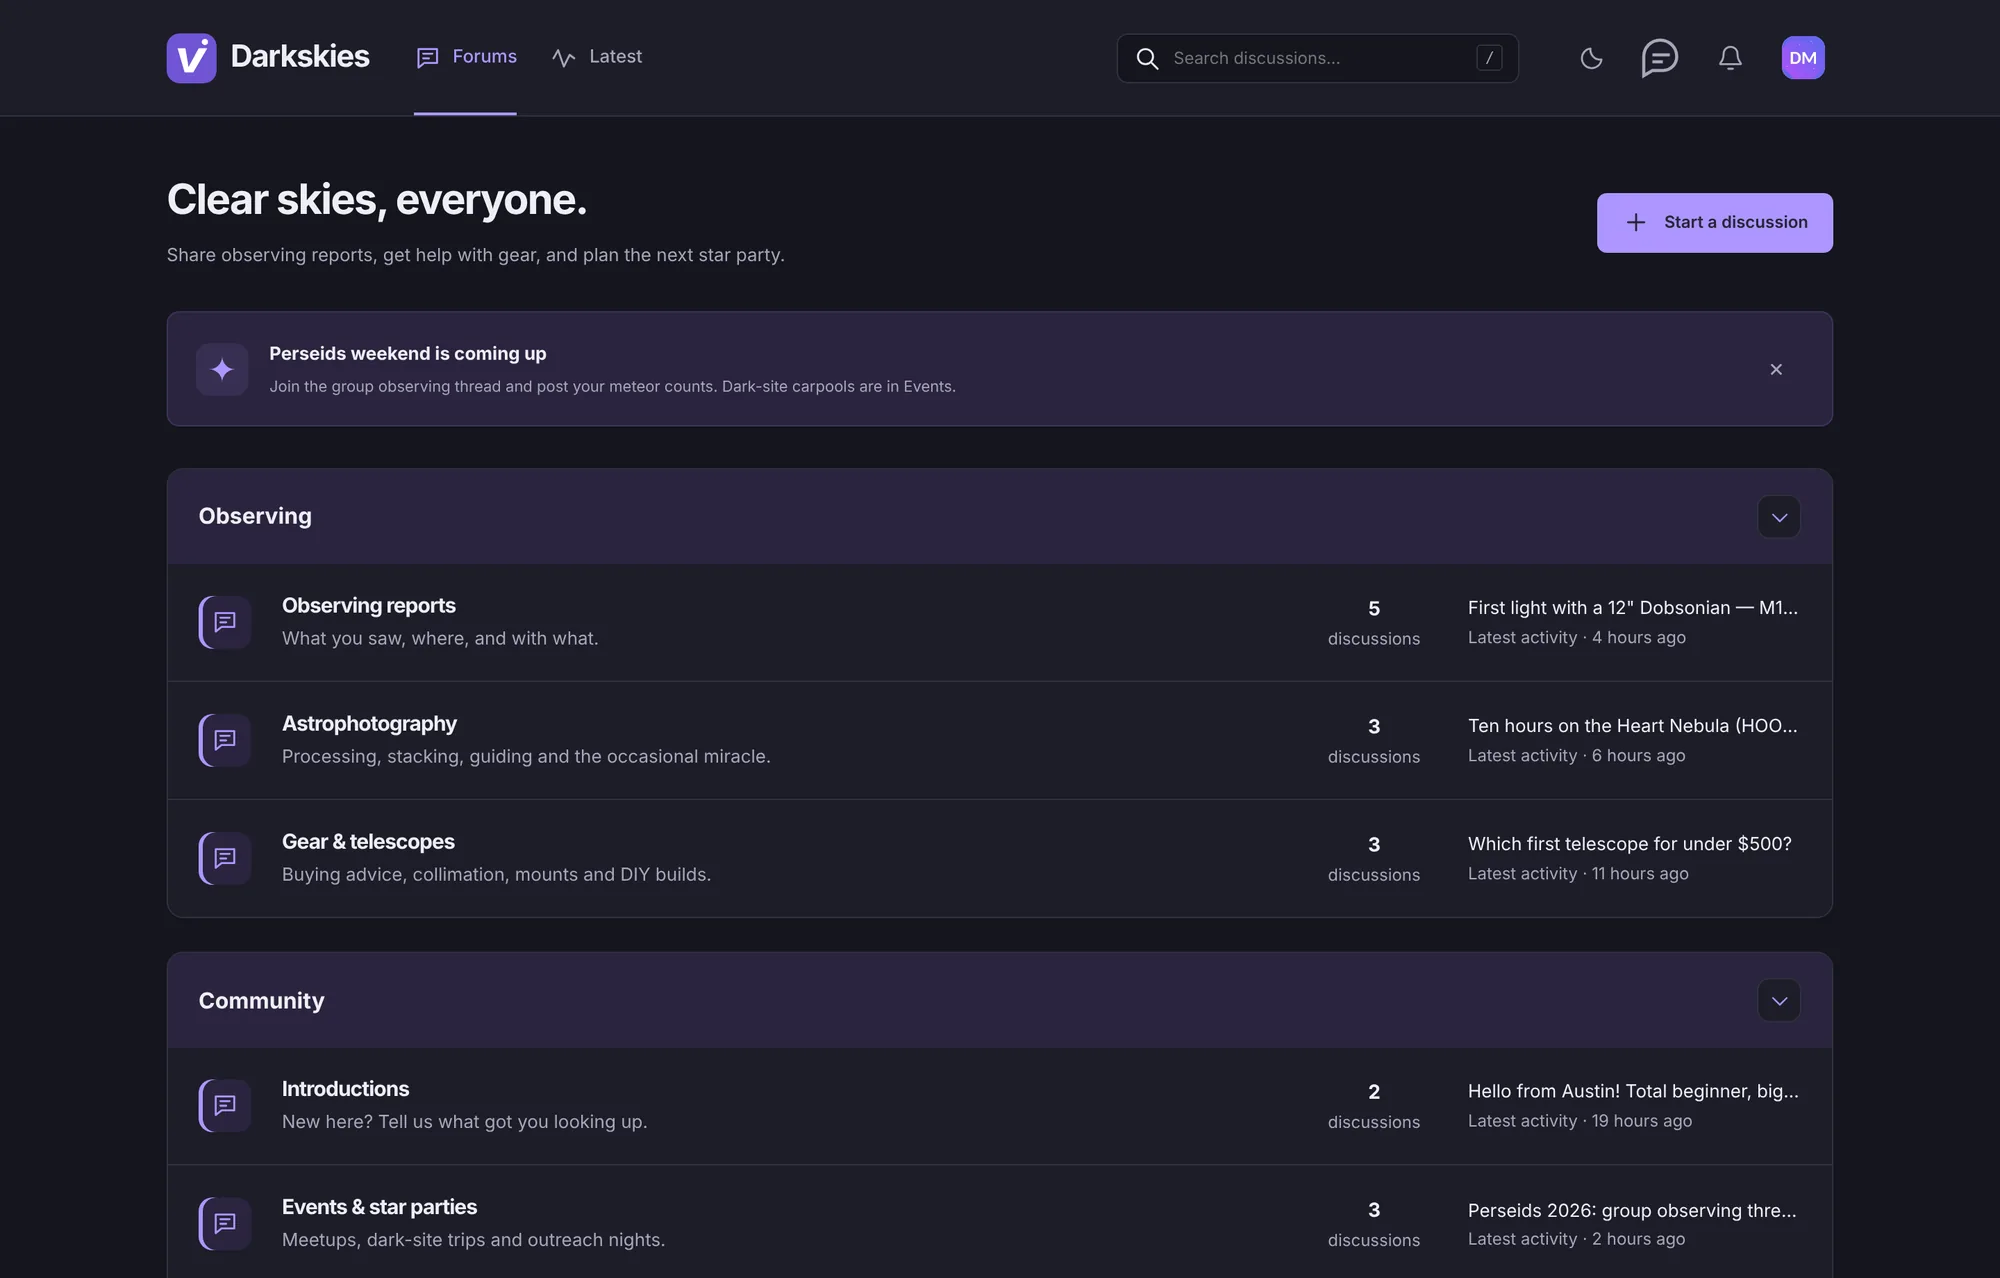Open 'Ten hours on the Heart Nebula' thread
This screenshot has width=2000, height=1278.
point(1633,725)
